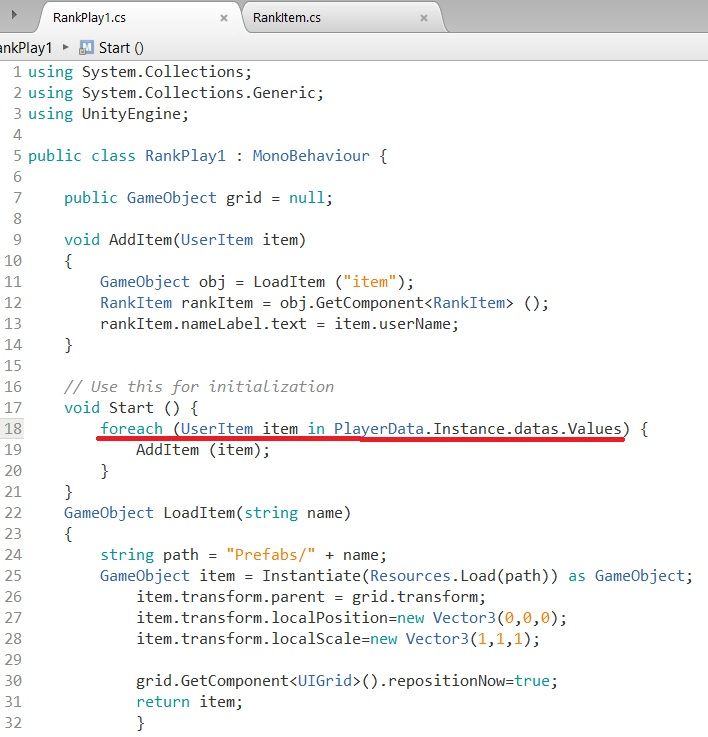Click 'Instantiate' on line 25
Viewport: 708px width, 737px height.
311,576
